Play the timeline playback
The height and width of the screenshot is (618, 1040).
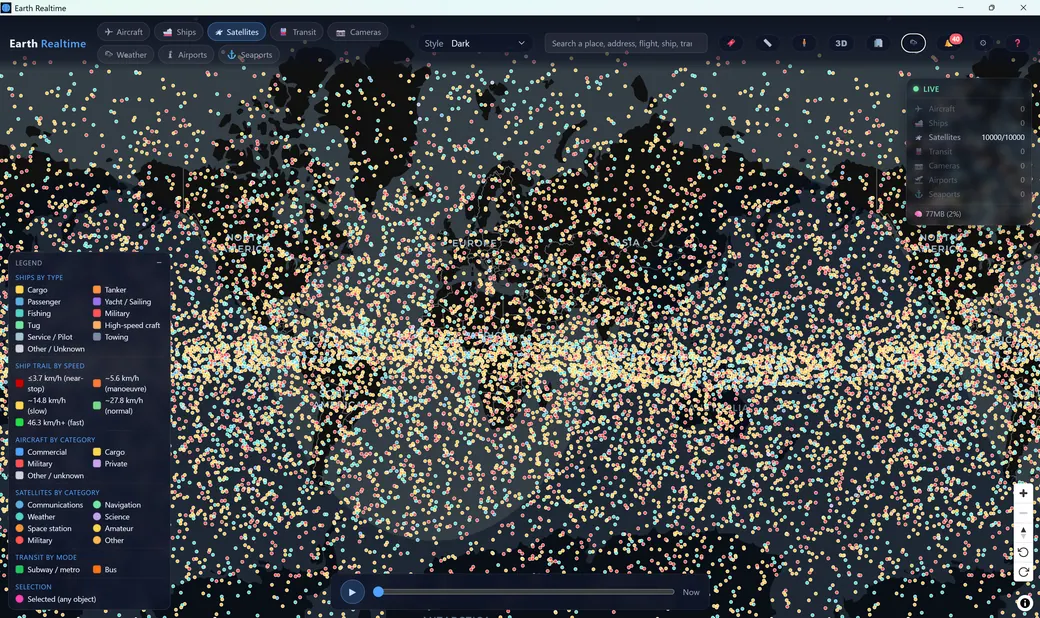click(x=352, y=592)
